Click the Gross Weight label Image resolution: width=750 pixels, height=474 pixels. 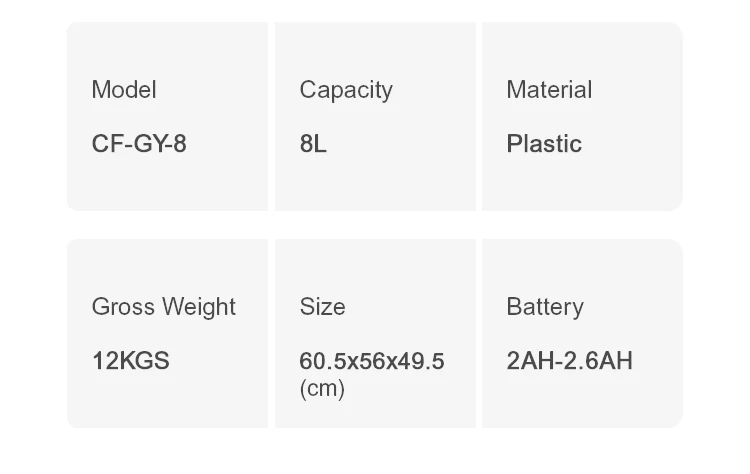(164, 307)
